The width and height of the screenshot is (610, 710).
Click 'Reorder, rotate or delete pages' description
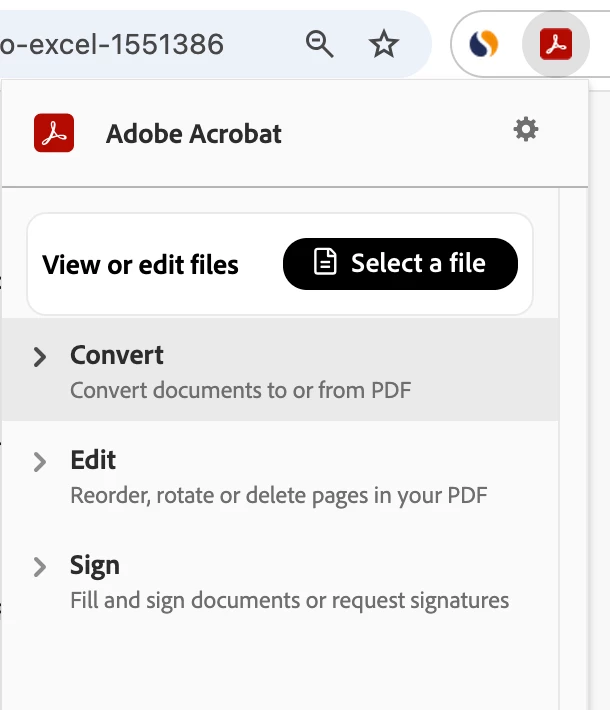click(279, 495)
